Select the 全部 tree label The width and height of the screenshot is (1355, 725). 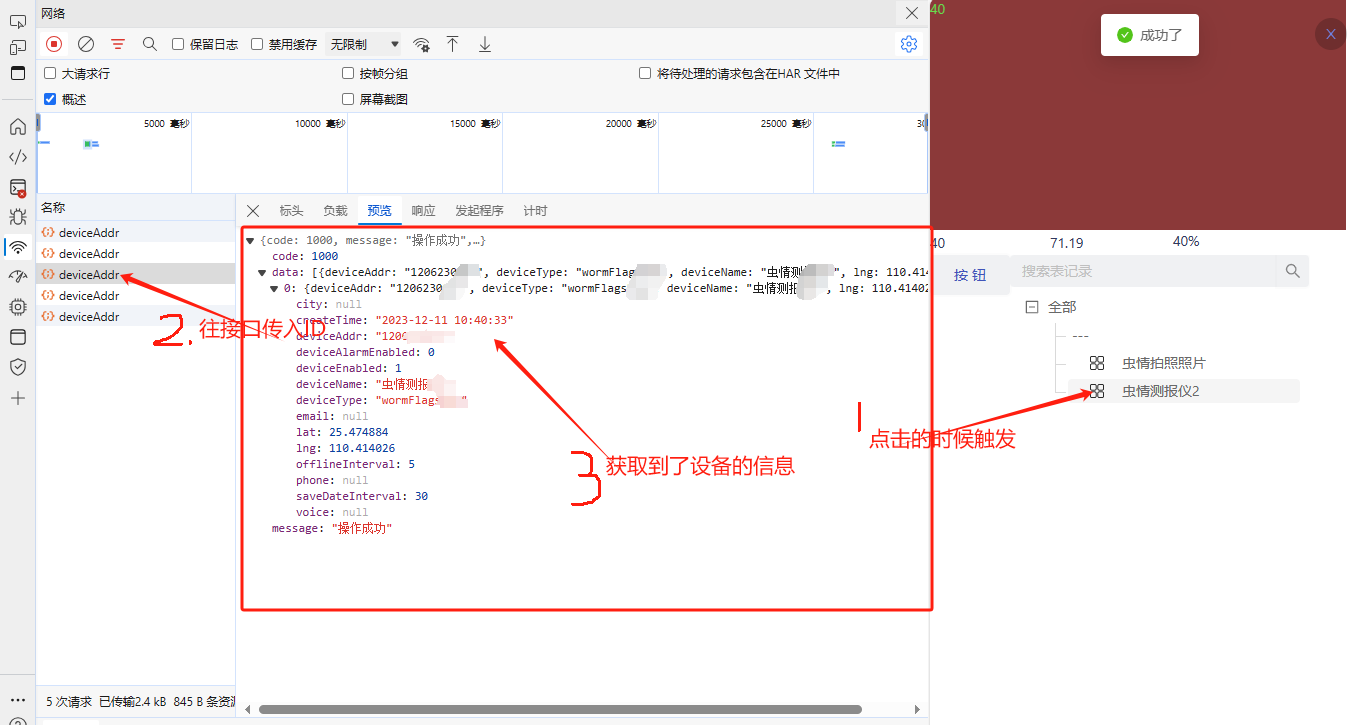pyautogui.click(x=1062, y=307)
